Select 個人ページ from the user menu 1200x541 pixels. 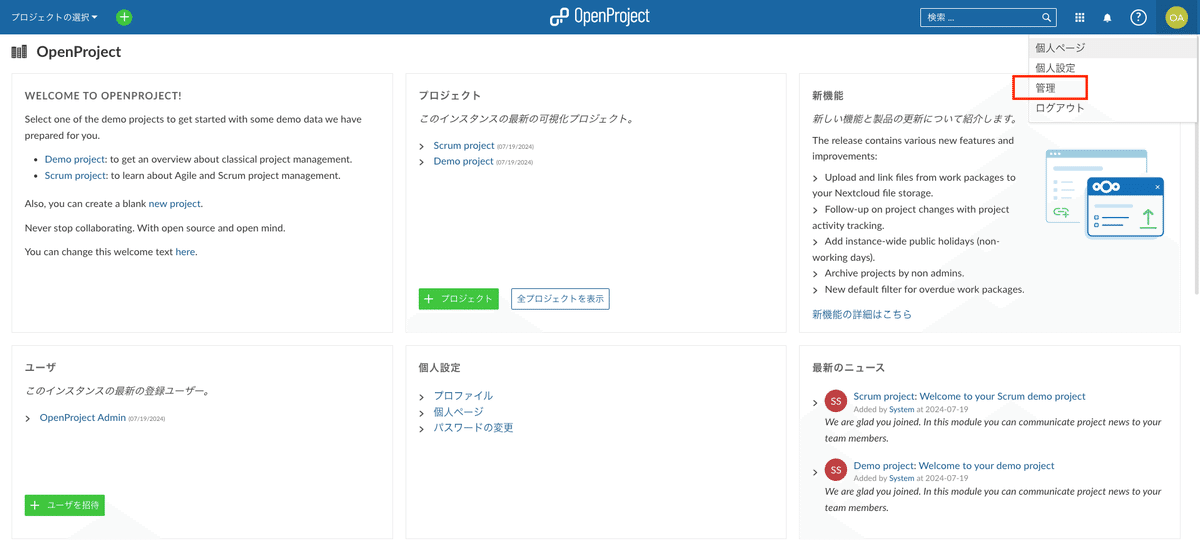pyautogui.click(x=1113, y=47)
